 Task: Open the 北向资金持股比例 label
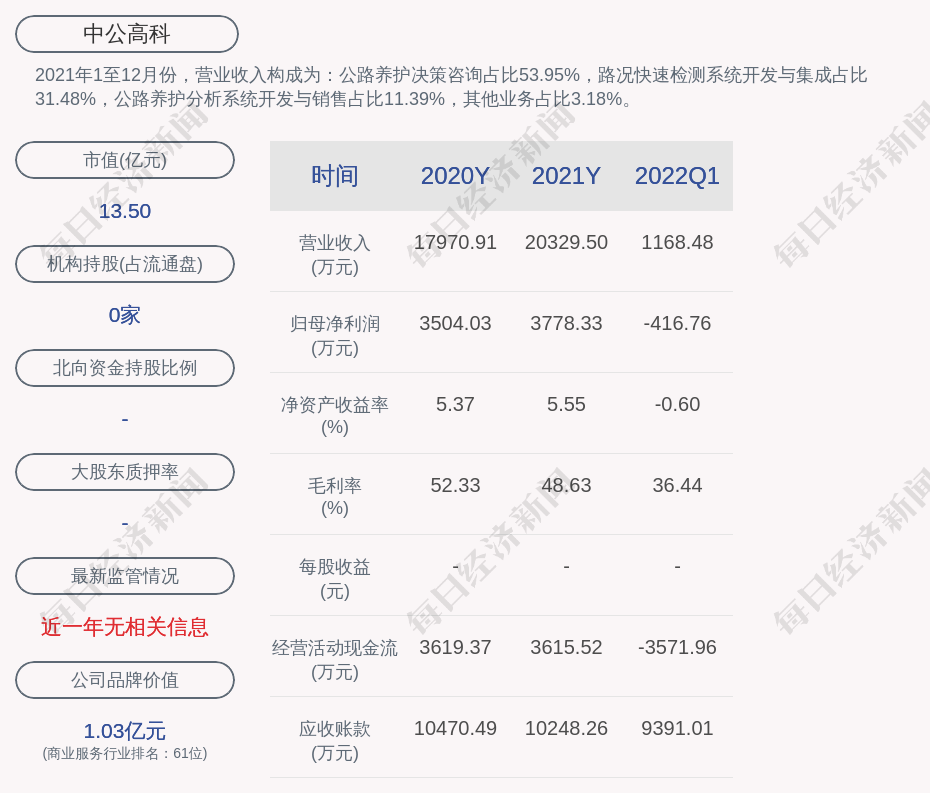tap(125, 368)
